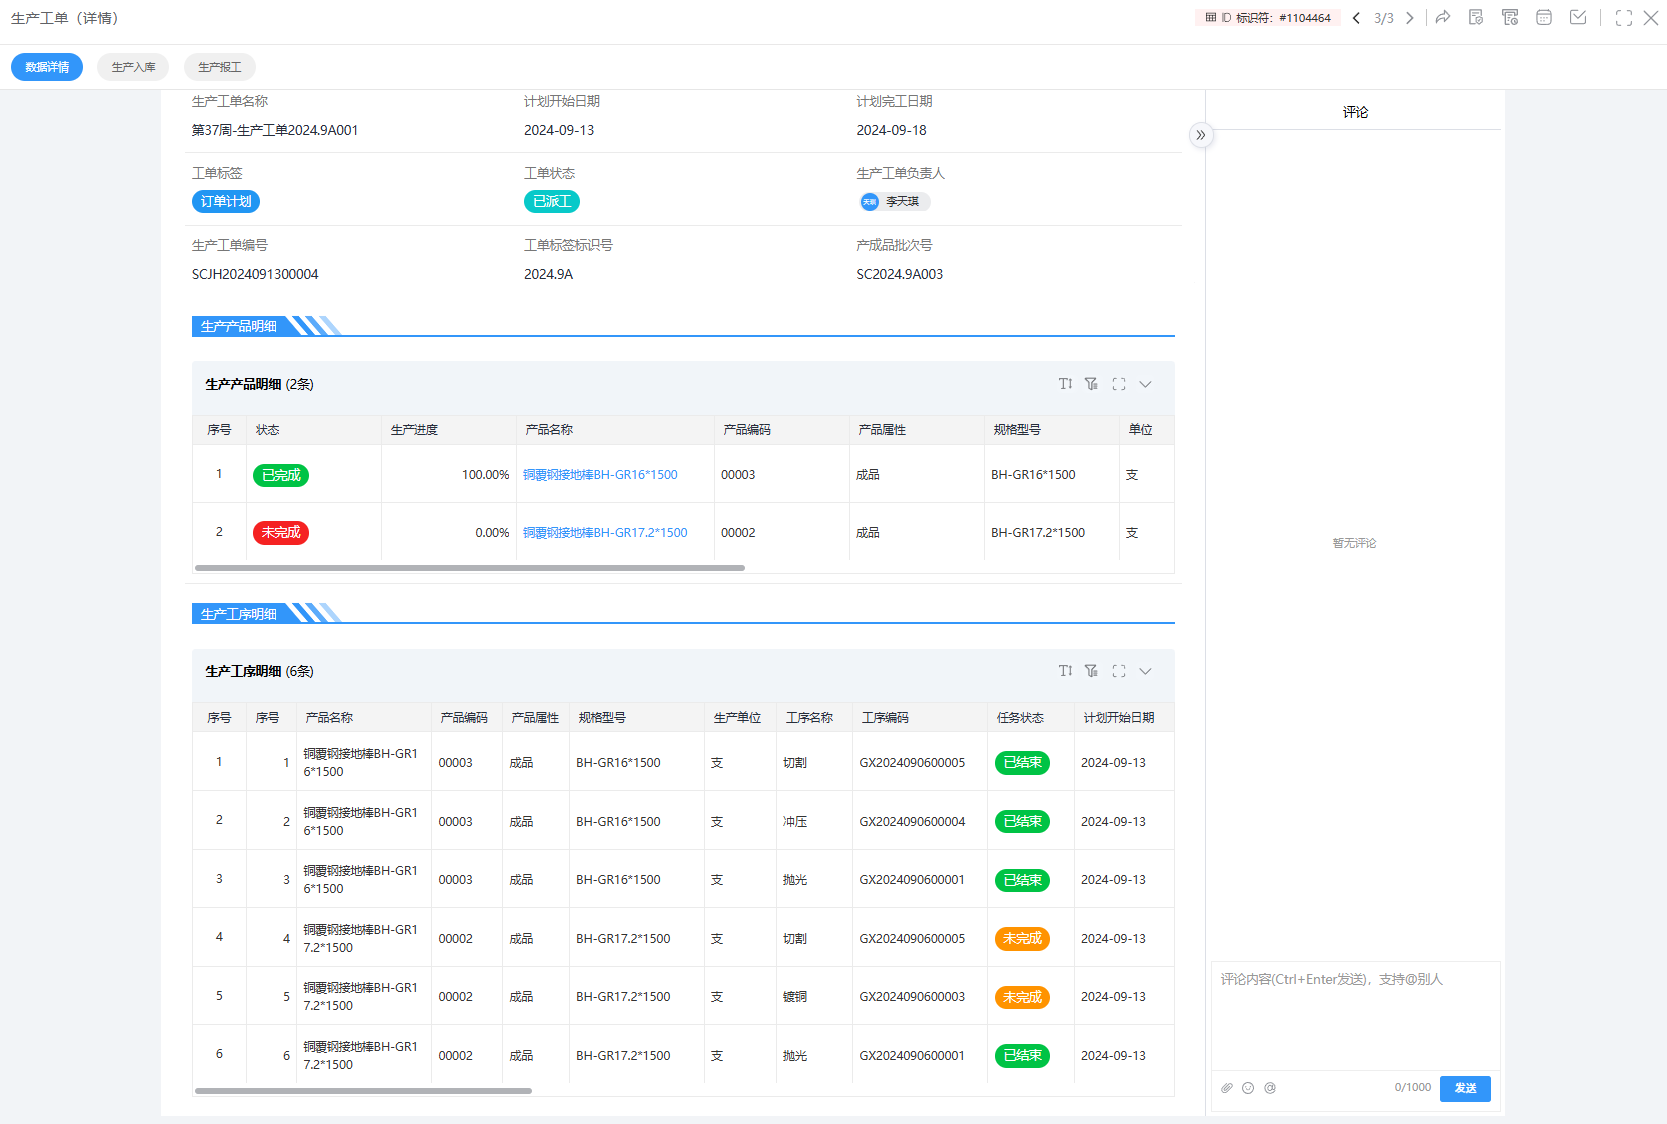1667x1124 pixels.
Task: Open the calendar icon in top toolbar
Action: coord(1544,18)
